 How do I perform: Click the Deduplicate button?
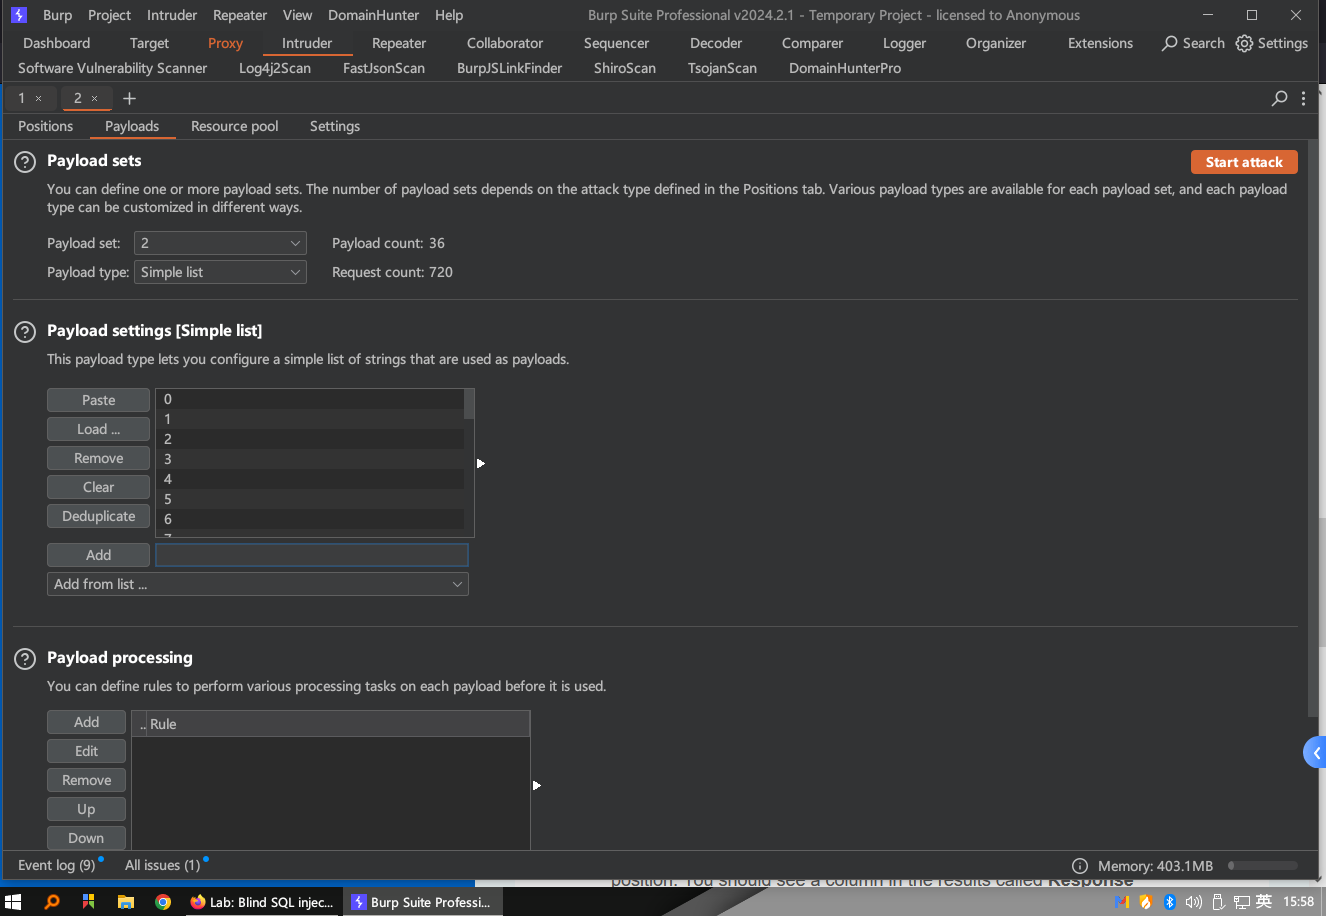(98, 516)
